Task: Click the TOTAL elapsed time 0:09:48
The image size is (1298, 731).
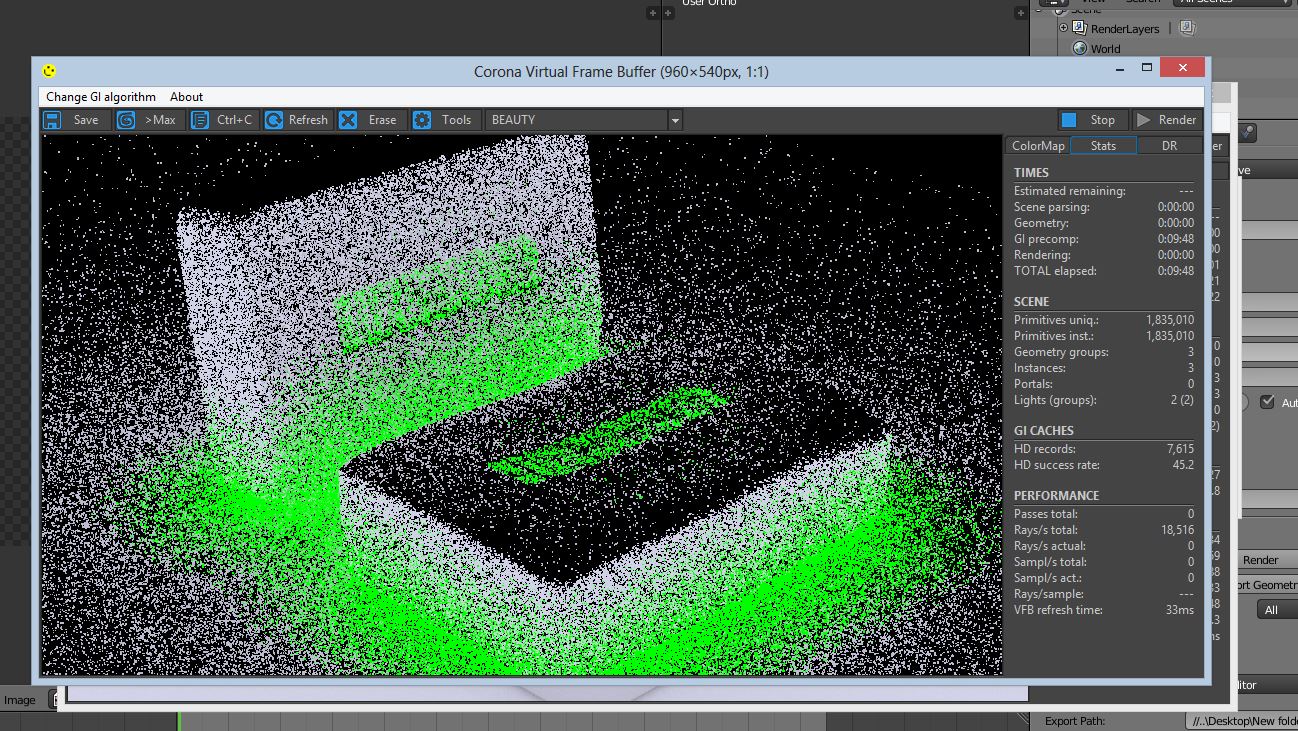Action: point(1176,271)
